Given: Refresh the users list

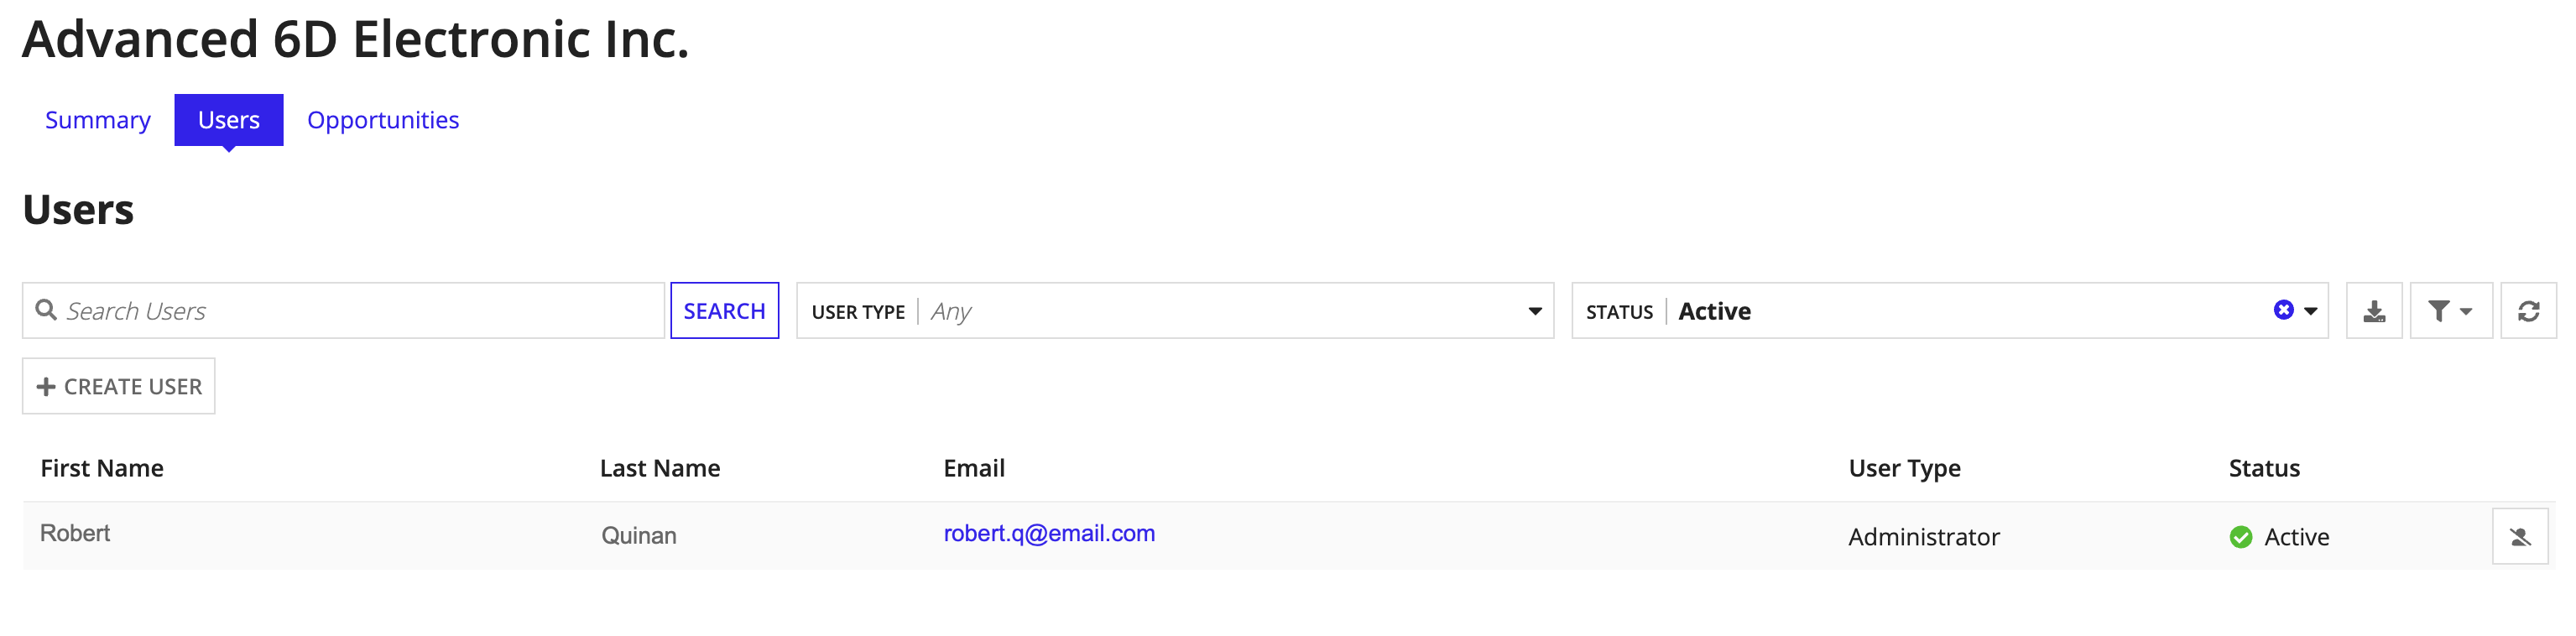Looking at the screenshot, I should [x=2528, y=311].
